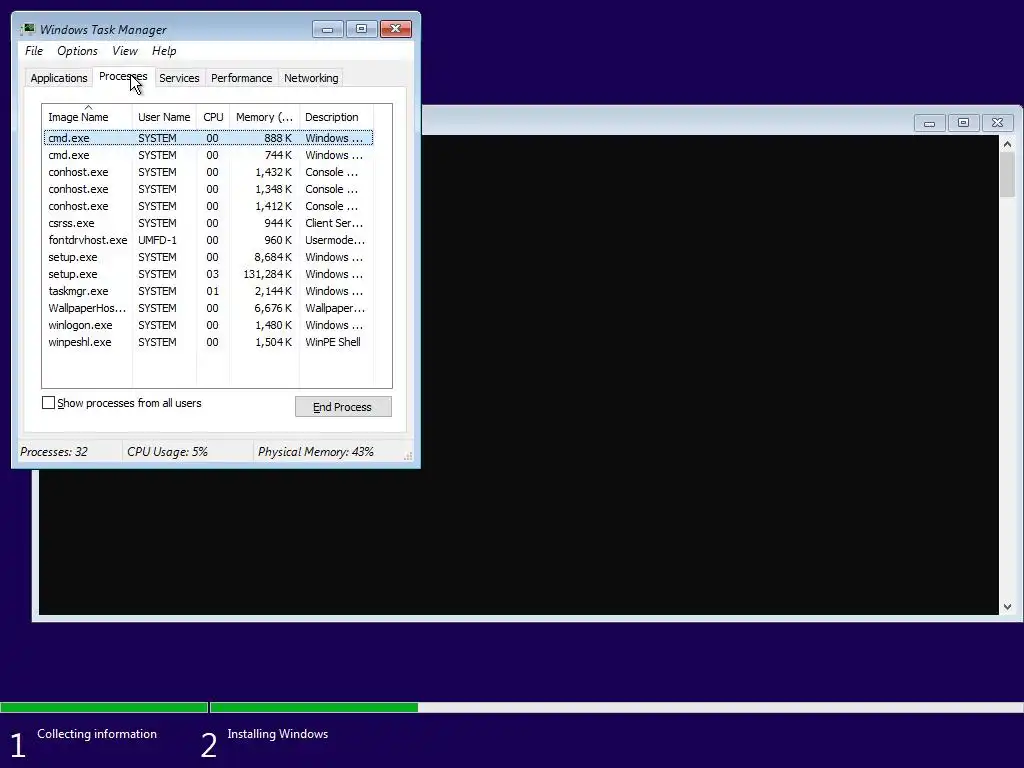Click the console scrollbar down arrow
The height and width of the screenshot is (768, 1024).
tap(1008, 607)
